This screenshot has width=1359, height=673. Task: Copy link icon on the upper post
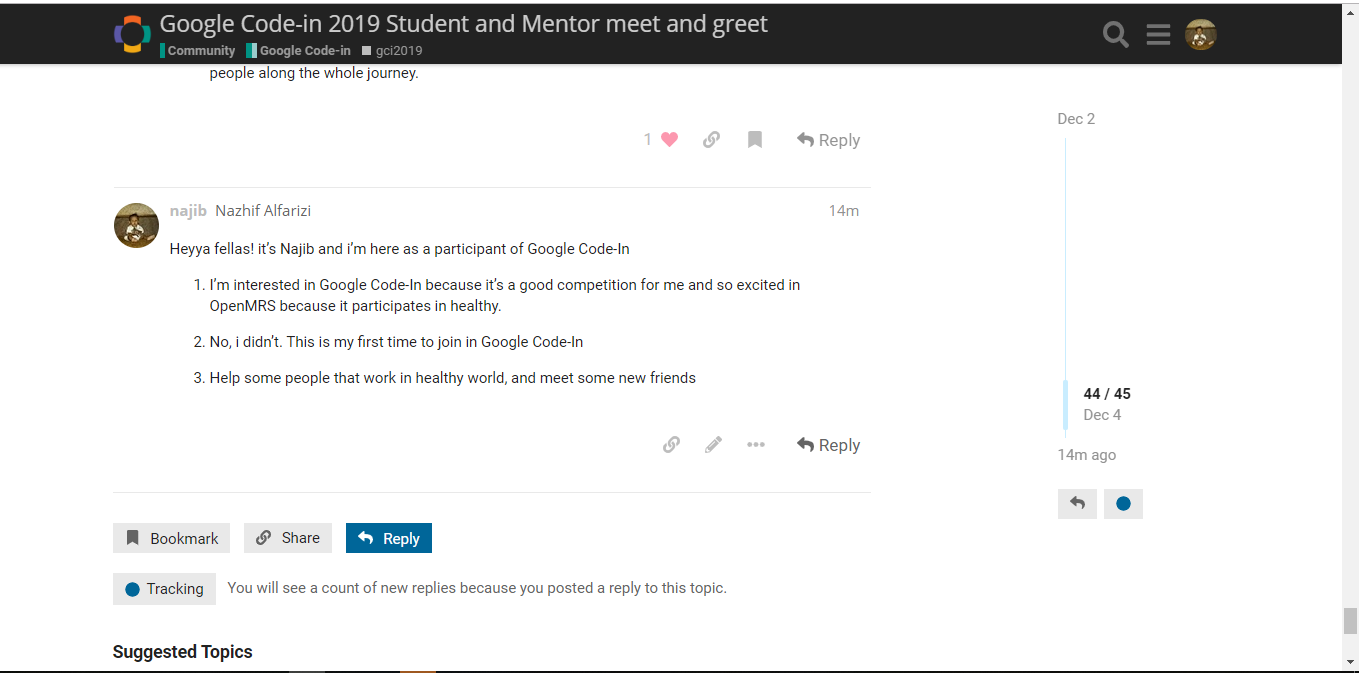pyautogui.click(x=711, y=140)
